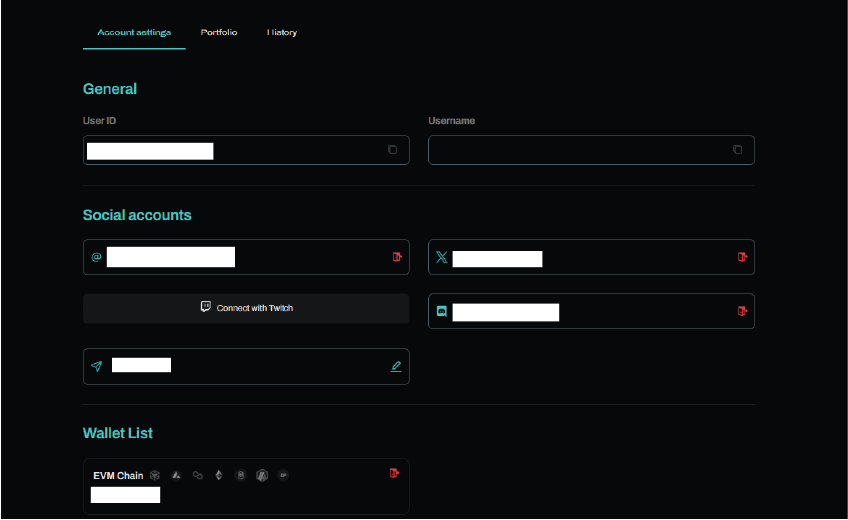Copy the User ID value
Screen dimensions: 848x520
tap(393, 150)
